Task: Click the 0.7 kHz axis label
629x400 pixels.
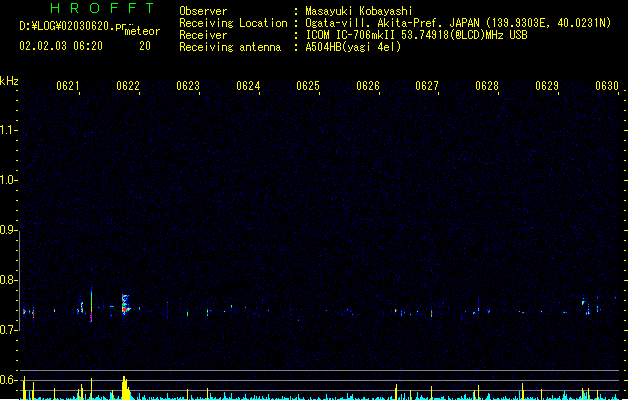Action: 7,330
